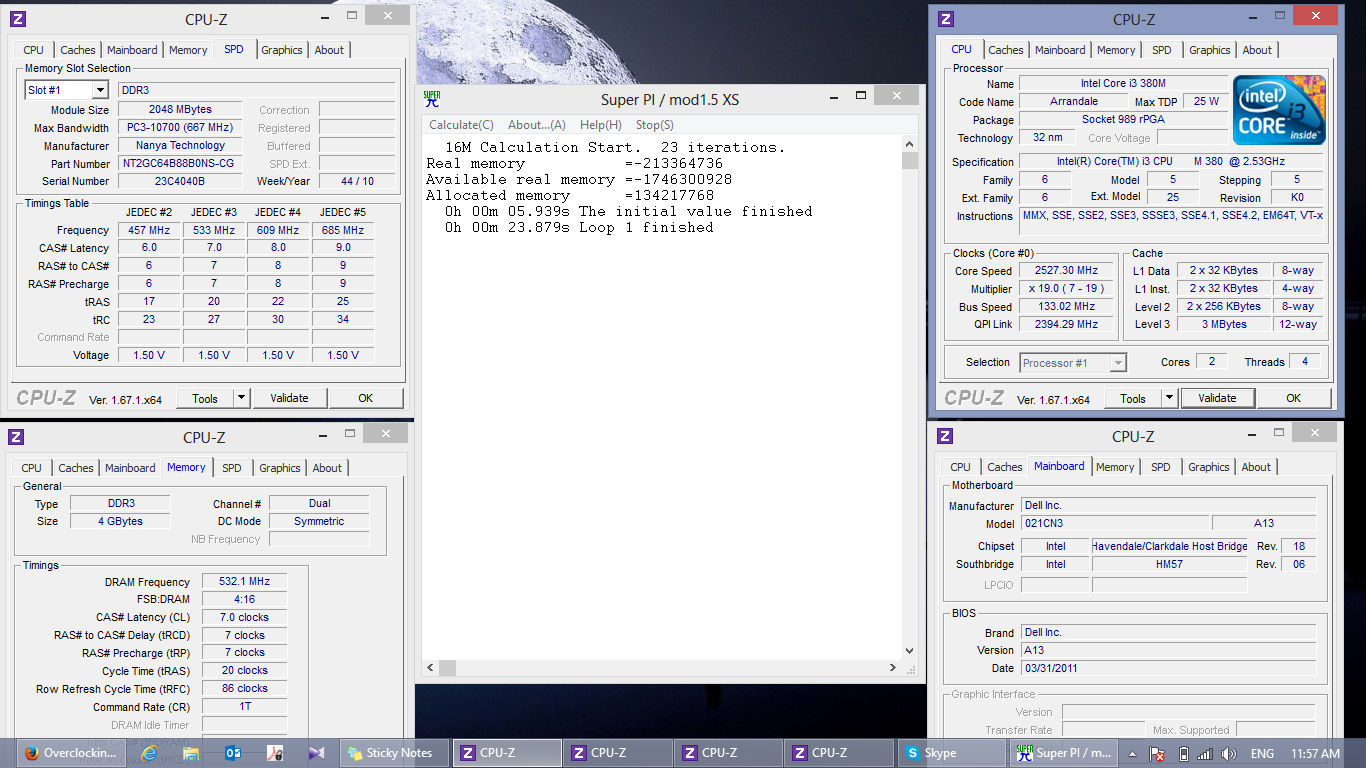
Task: Open the About tab in the CPU window
Action: coord(1258,50)
